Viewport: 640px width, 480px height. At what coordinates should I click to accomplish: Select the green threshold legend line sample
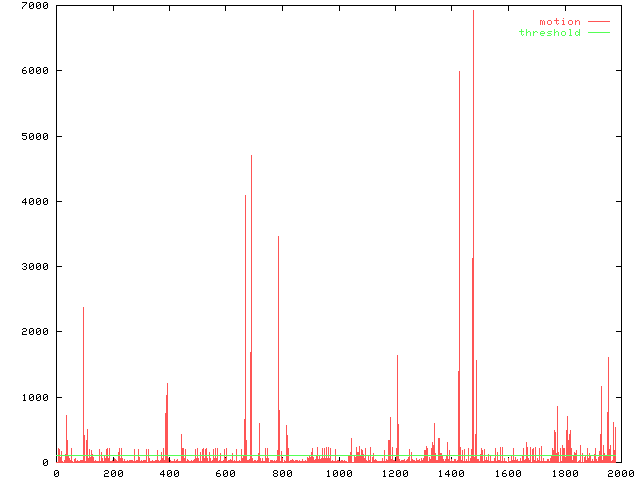click(x=598, y=33)
